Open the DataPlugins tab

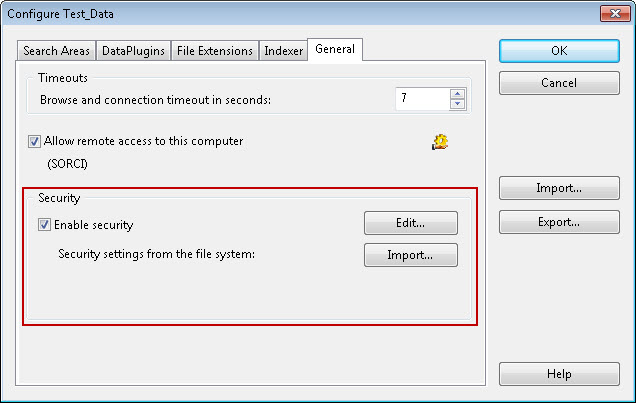[x=133, y=51]
